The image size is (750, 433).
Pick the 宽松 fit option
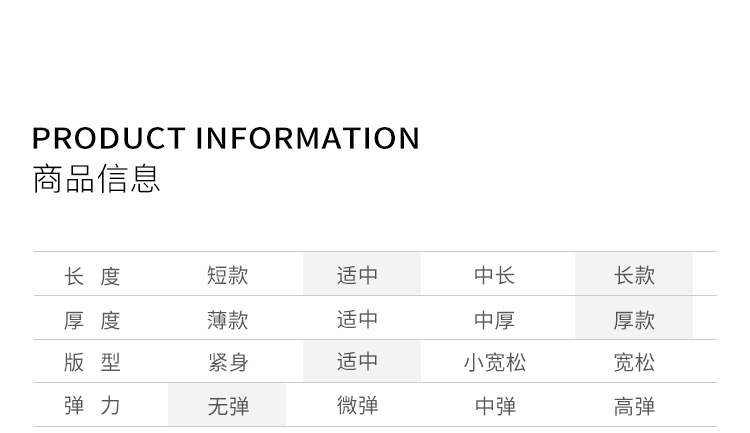point(634,363)
